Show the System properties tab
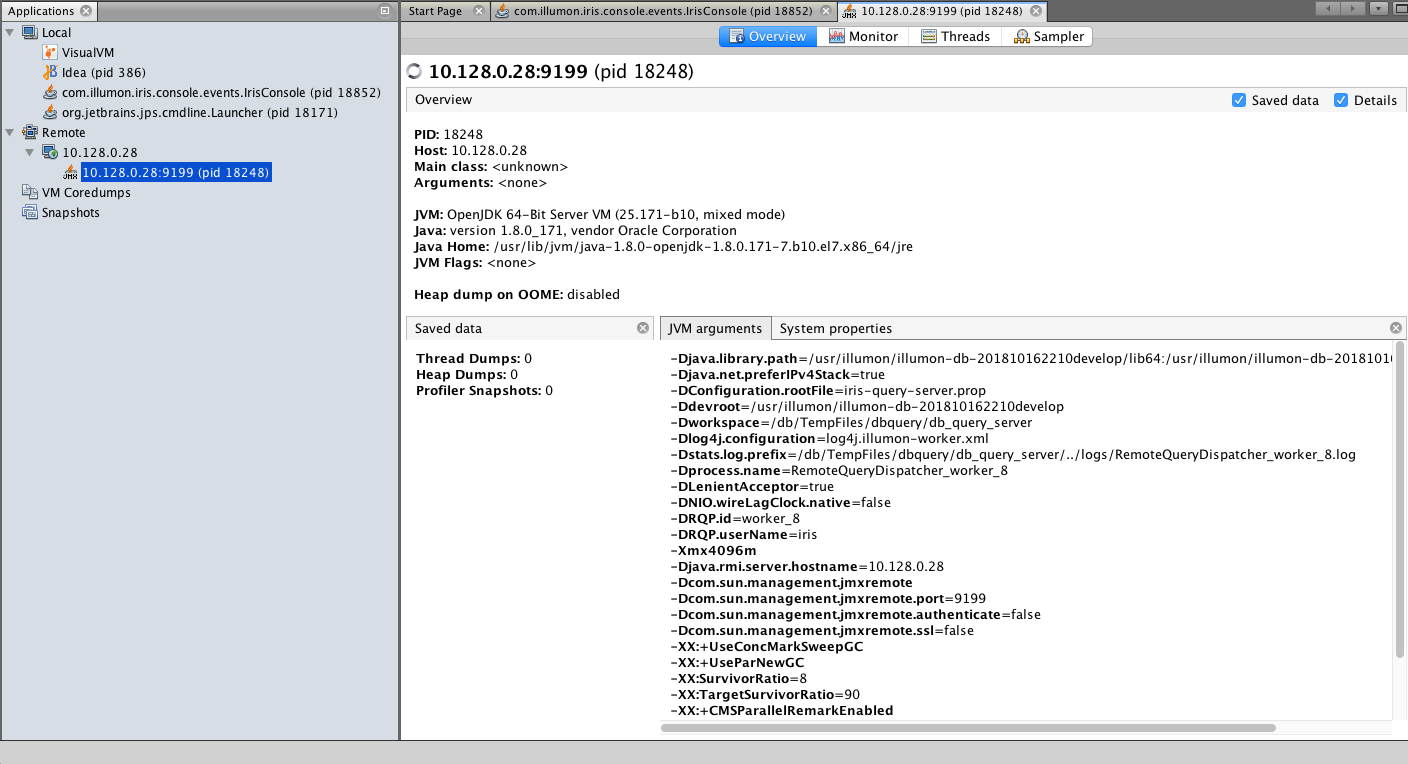 tap(835, 328)
